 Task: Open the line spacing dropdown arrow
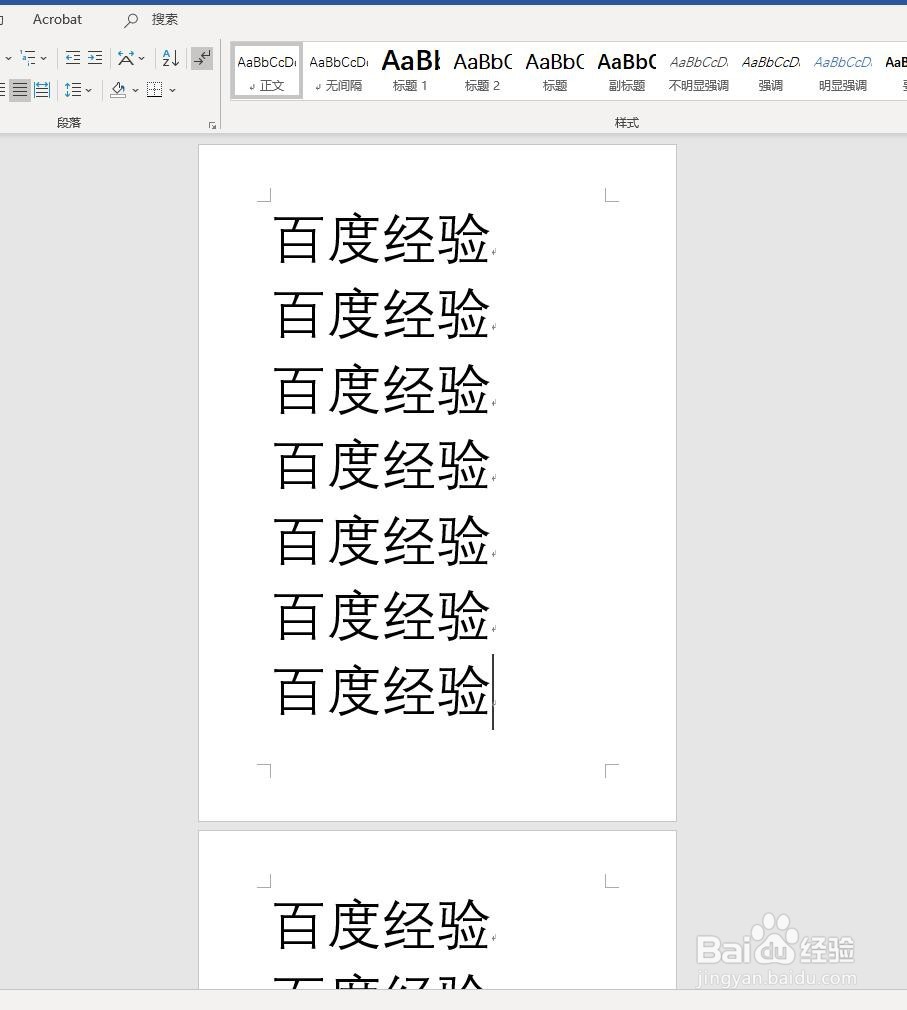click(89, 90)
